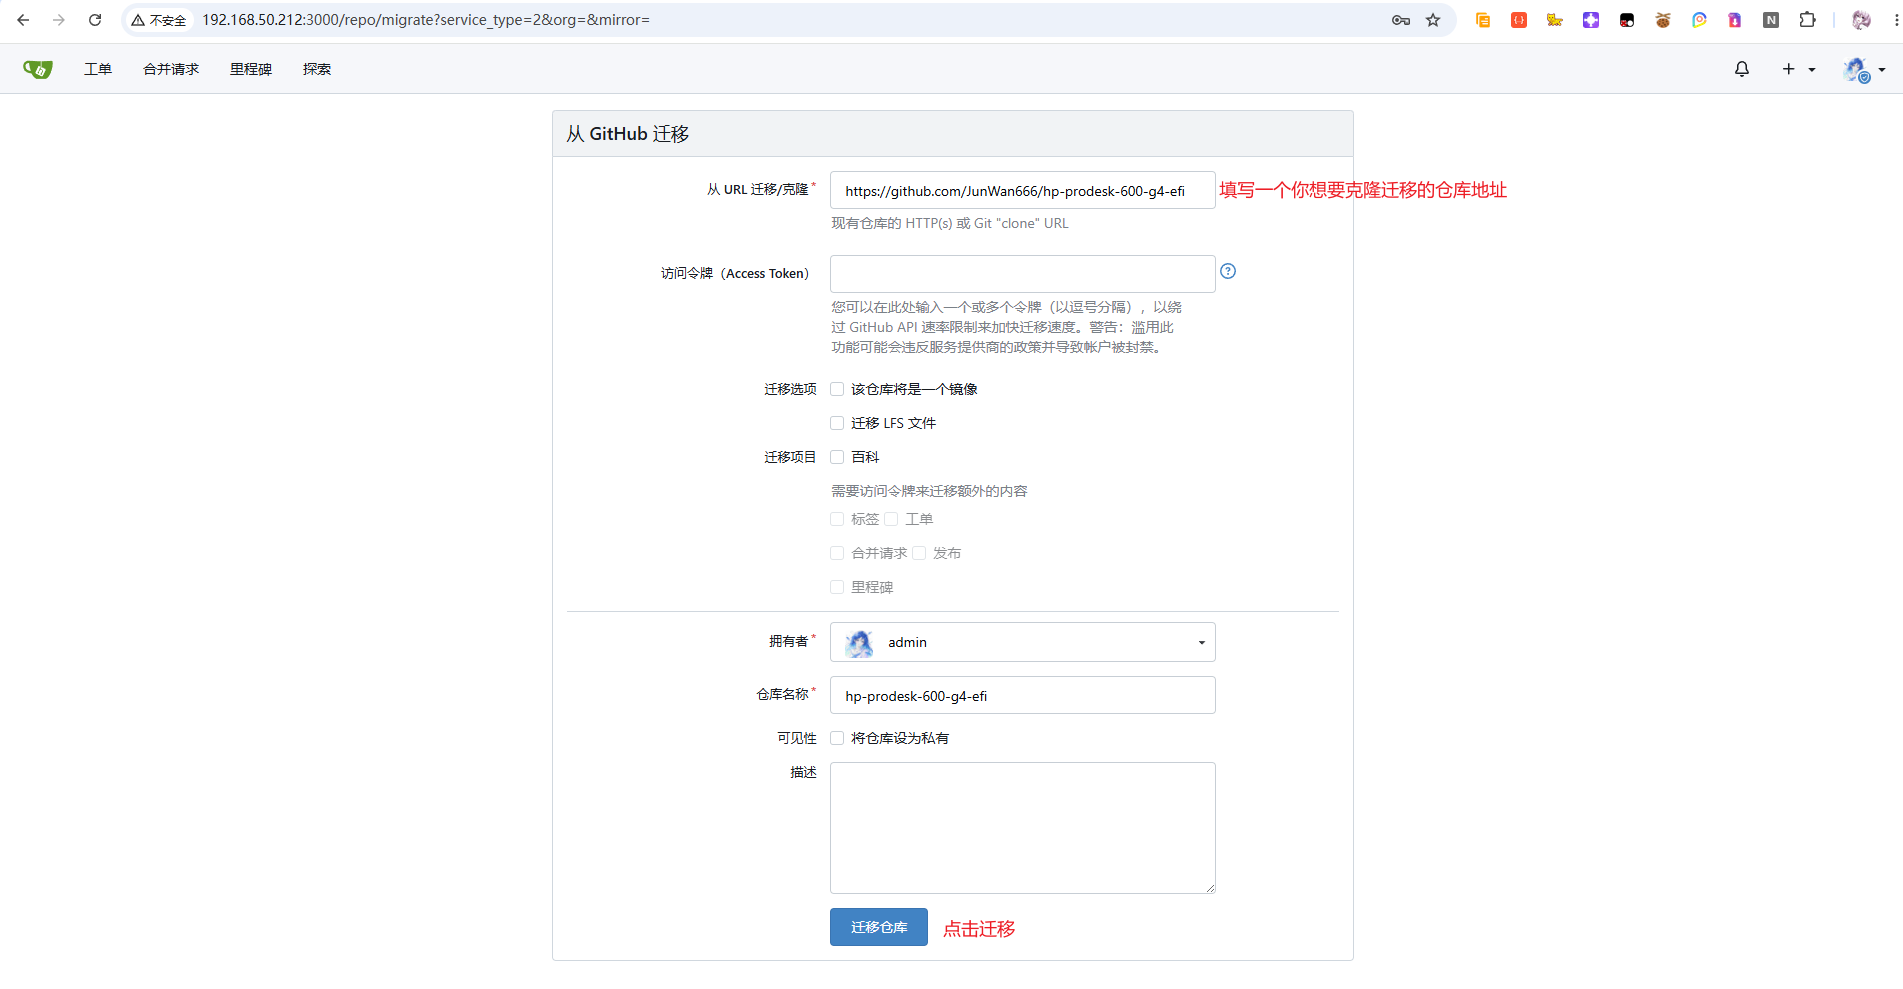Click the 描述 text area
This screenshot has height=989, width=1903.
tap(1022, 828)
